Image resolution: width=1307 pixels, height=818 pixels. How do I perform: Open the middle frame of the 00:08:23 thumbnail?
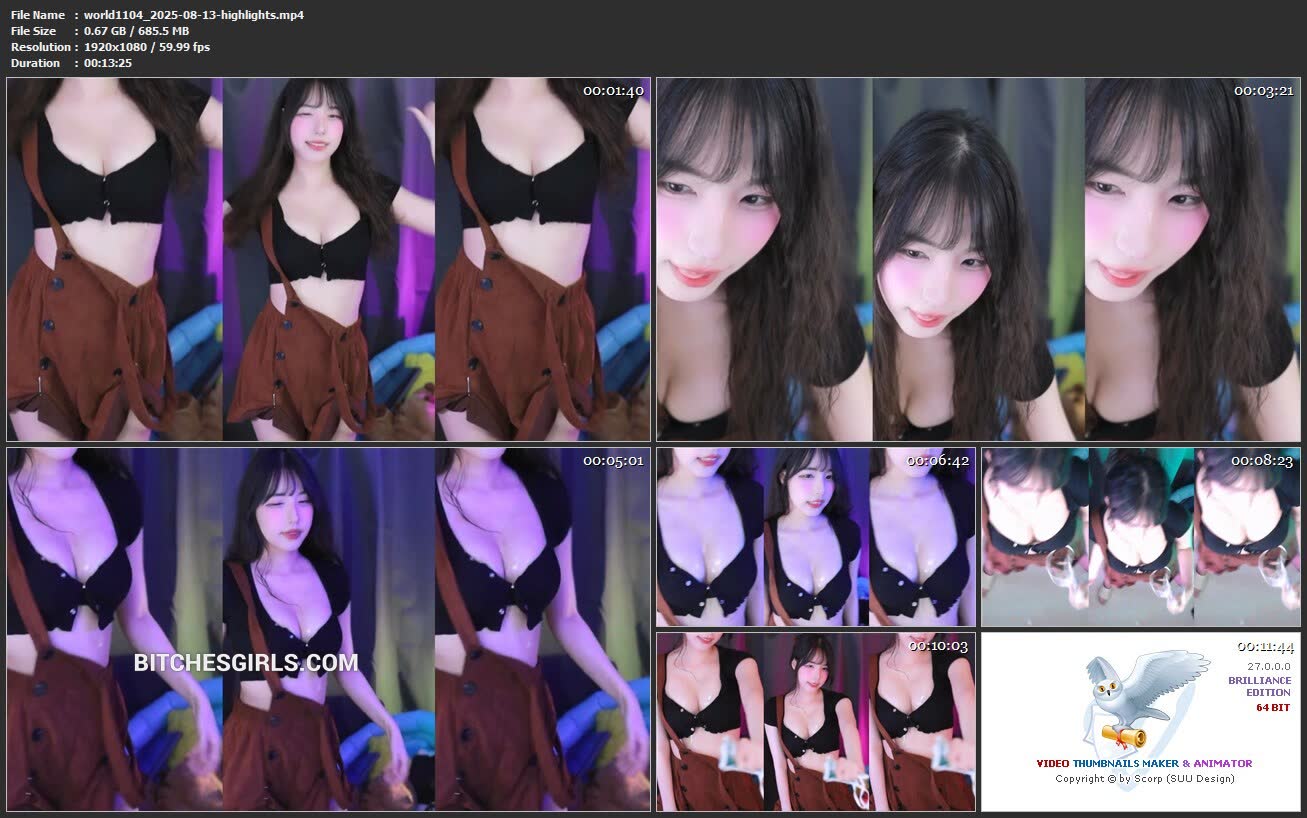point(1140,537)
